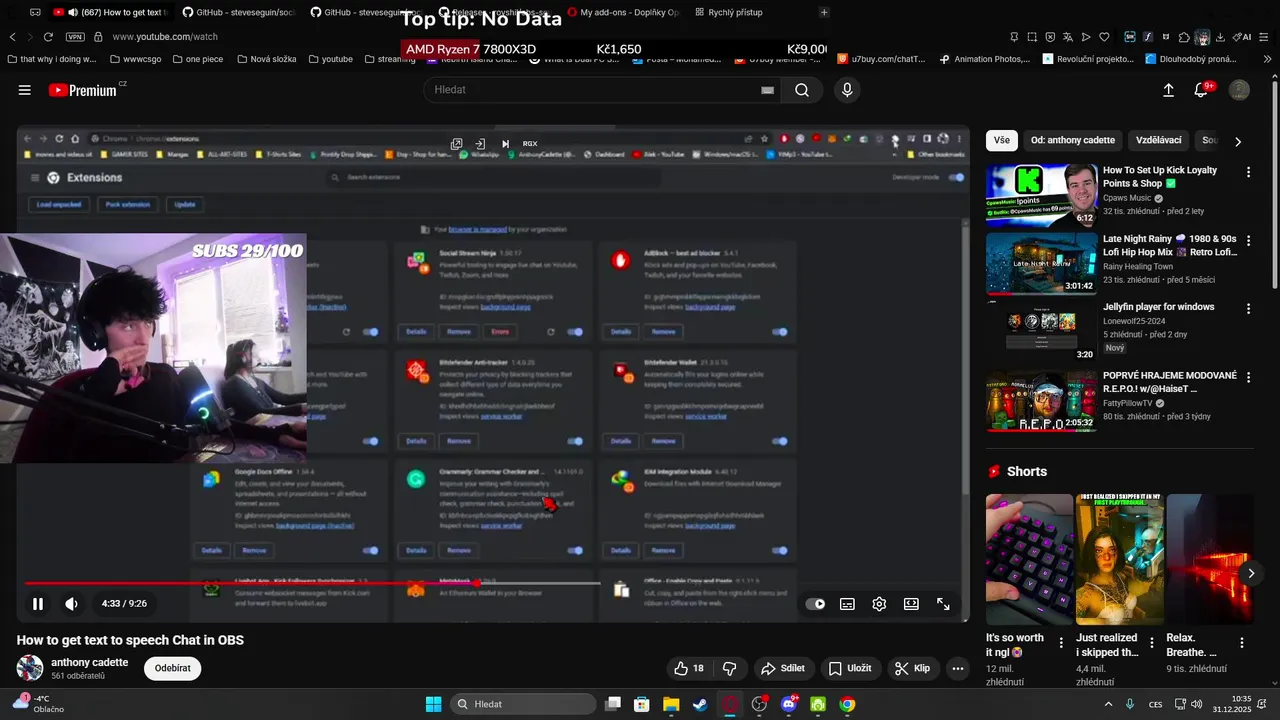The image size is (1280, 720).
Task: Toggle the autoplay switch in the player
Action: click(x=816, y=604)
